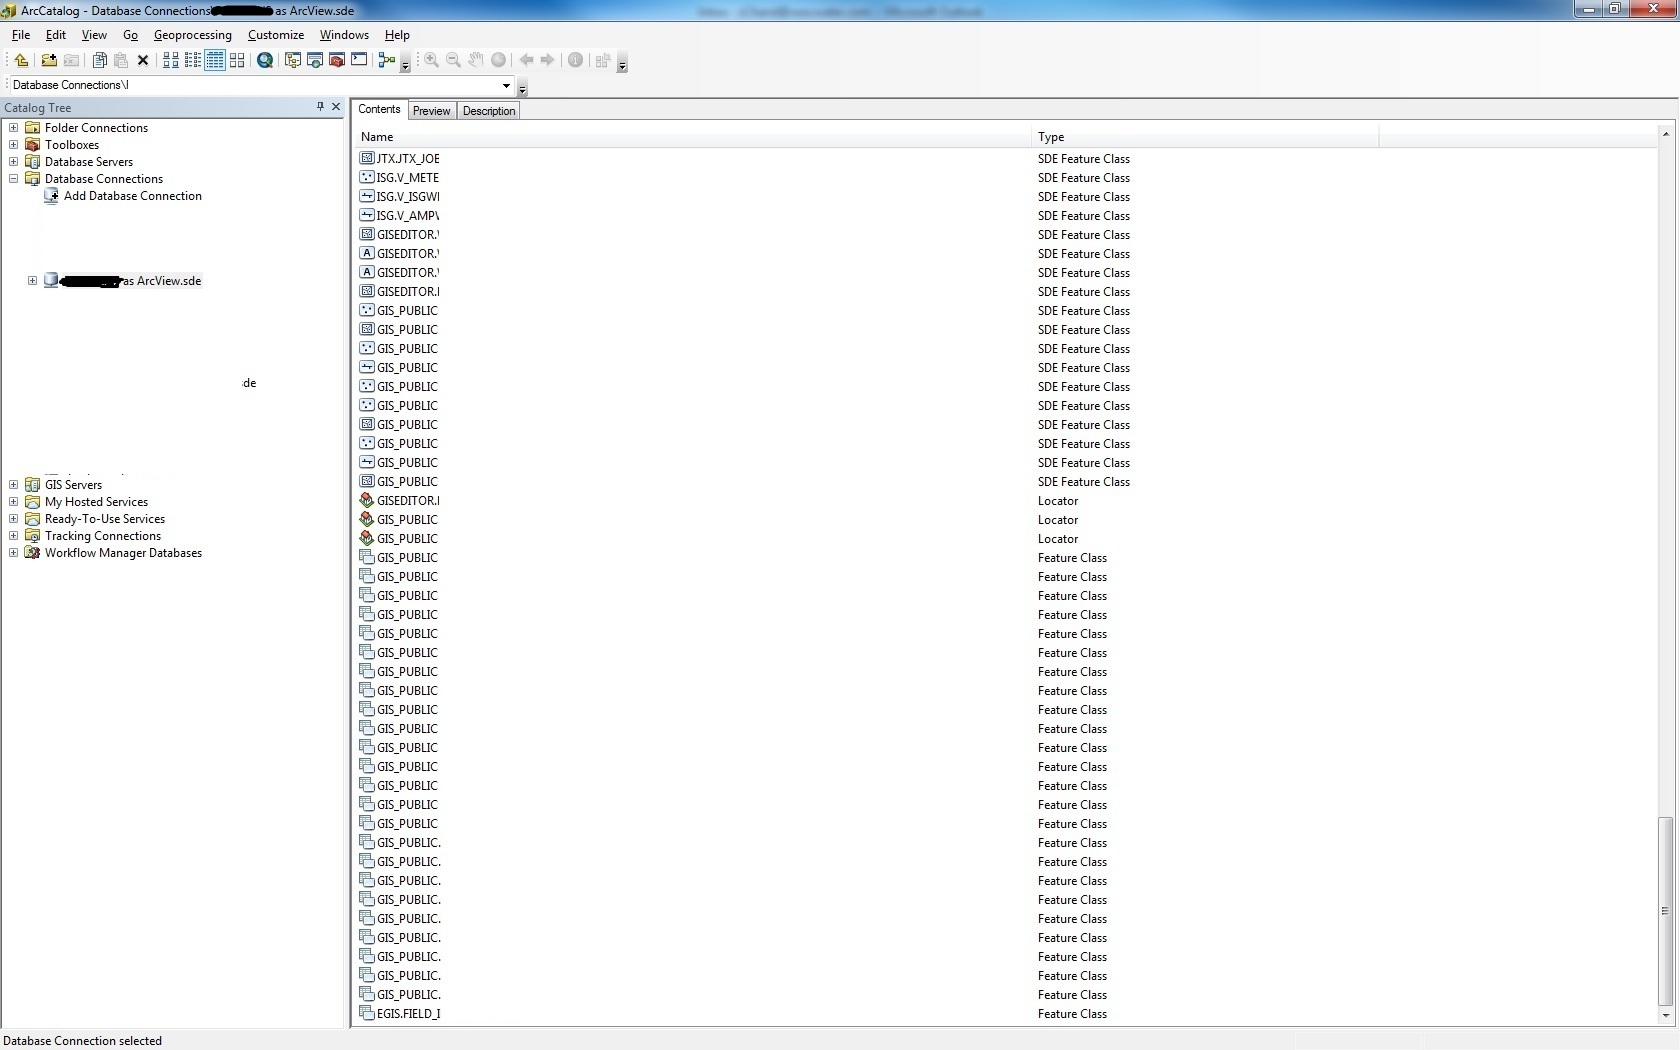1680x1050 pixels.
Task: Select the ISG.V_METE feature class row
Action: (400, 178)
